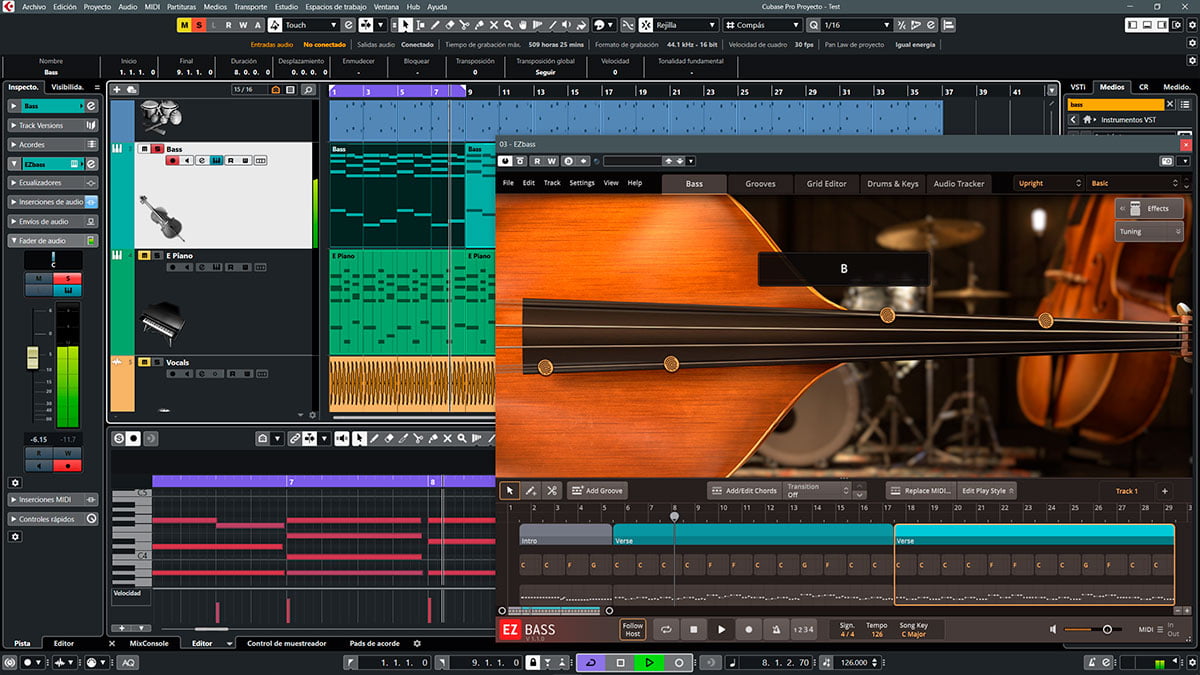Viewport: 1200px width, 675px height.
Task: Open the EZbass Upright instrument dropdown
Action: click(1048, 183)
